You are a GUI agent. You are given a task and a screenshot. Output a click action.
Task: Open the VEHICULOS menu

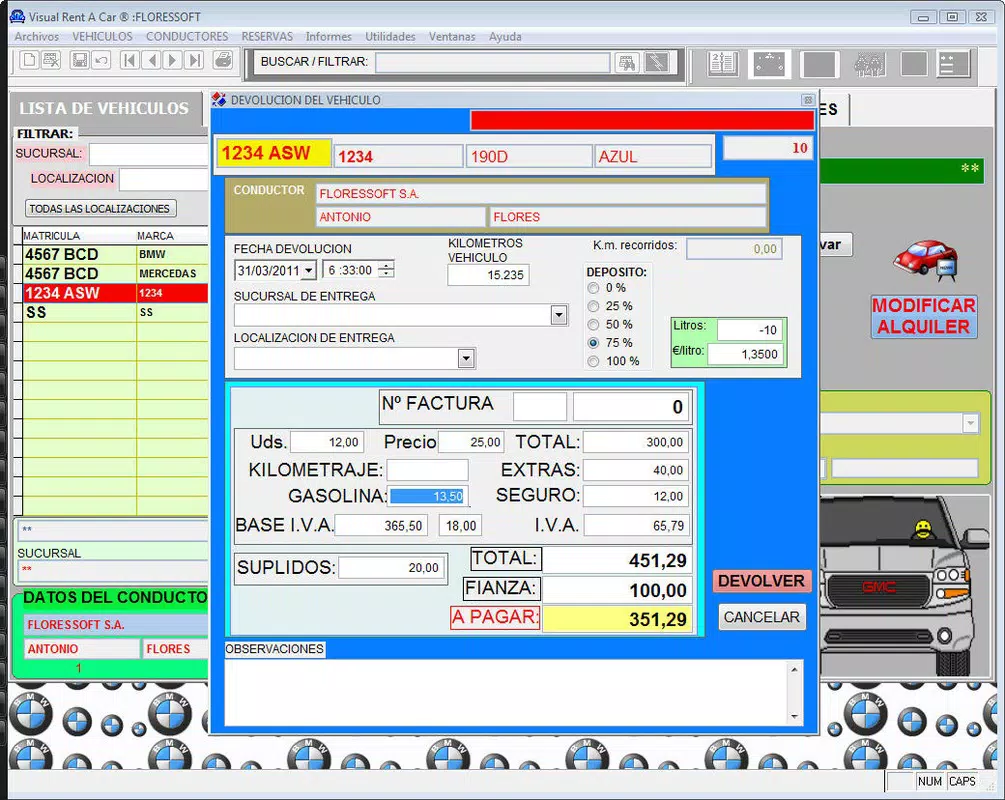(102, 37)
